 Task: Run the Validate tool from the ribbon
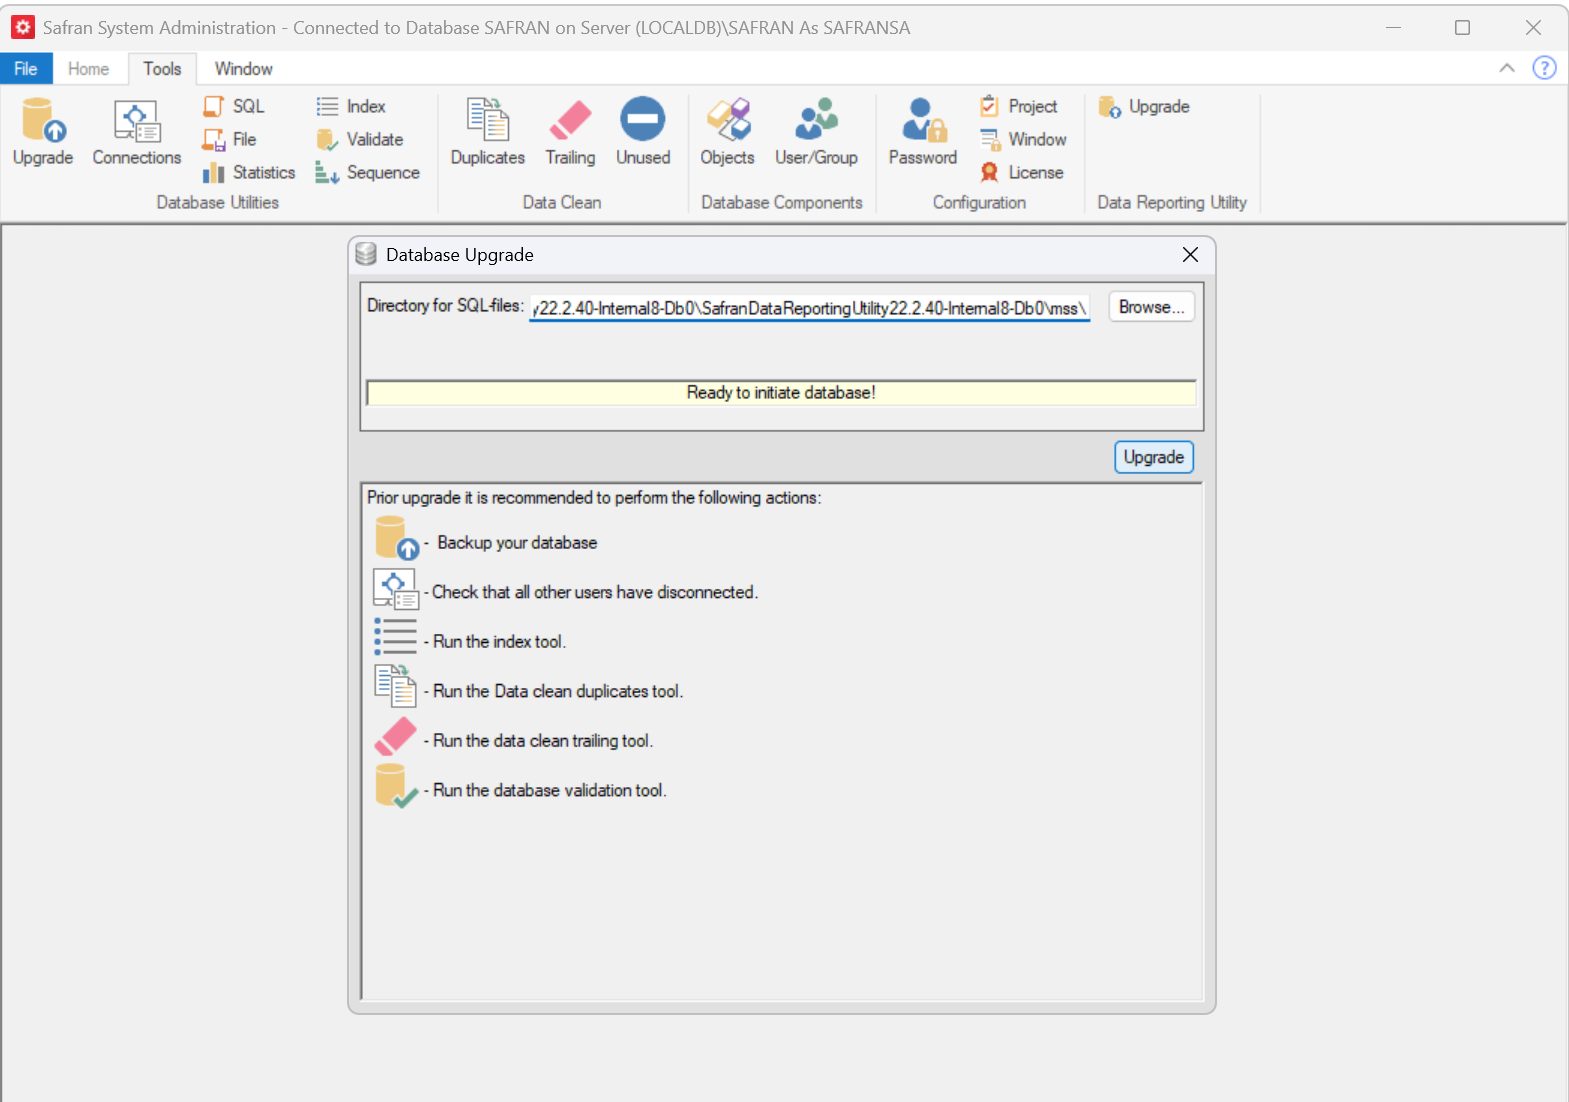tap(360, 139)
